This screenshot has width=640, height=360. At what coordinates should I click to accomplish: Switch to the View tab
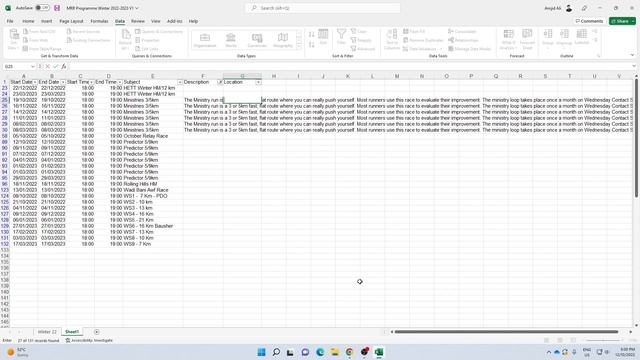156,21
